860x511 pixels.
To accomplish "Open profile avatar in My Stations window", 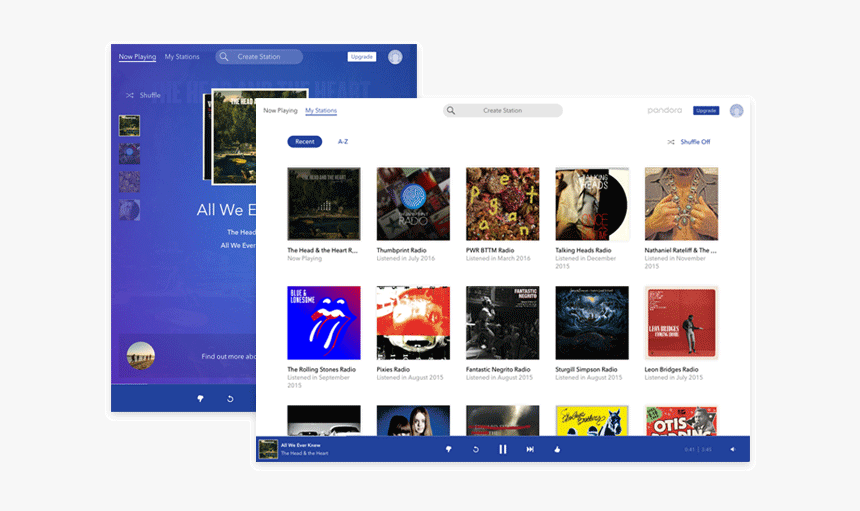I will (x=736, y=110).
